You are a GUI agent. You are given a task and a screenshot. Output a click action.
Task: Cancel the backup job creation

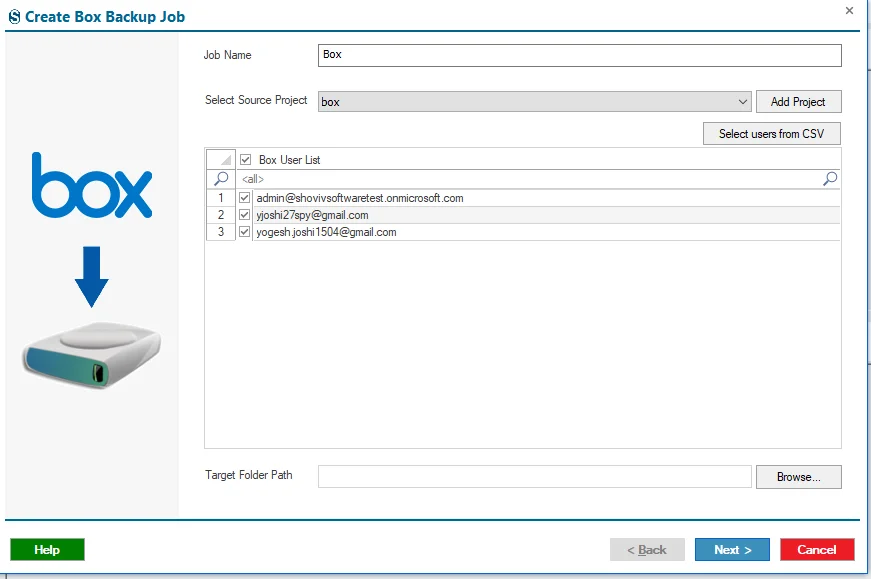(x=817, y=550)
